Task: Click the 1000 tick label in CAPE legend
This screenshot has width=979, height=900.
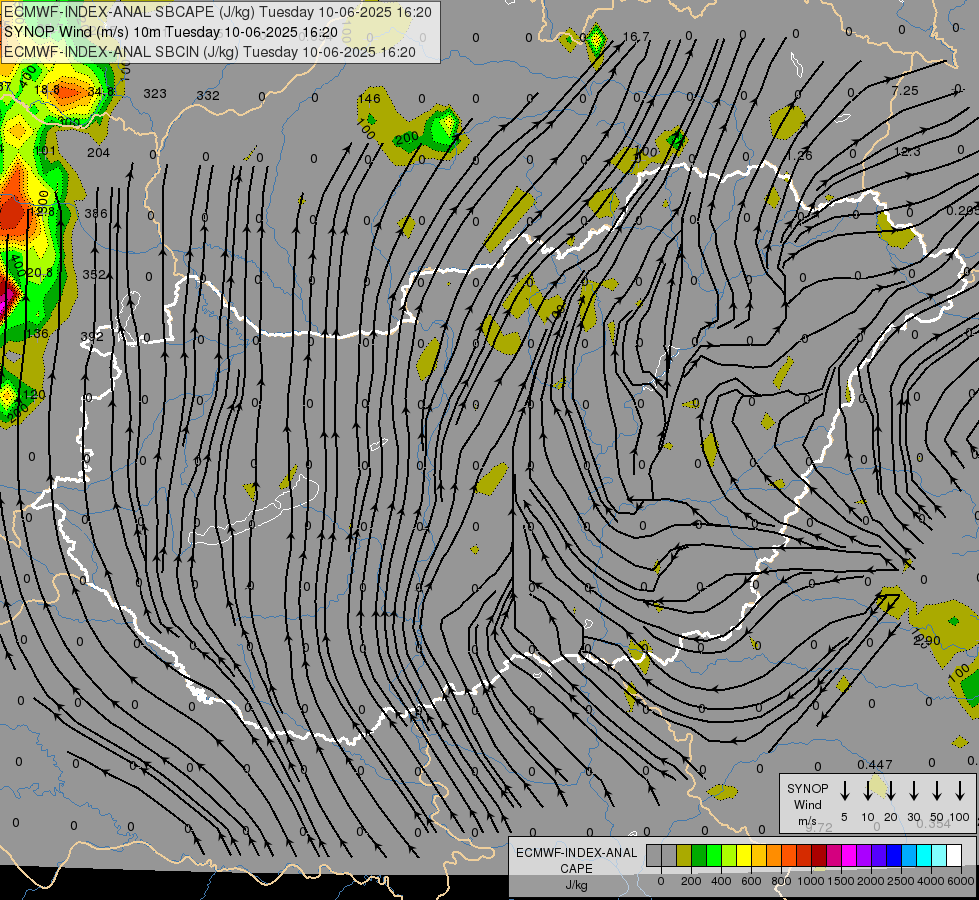Action: tap(811, 881)
